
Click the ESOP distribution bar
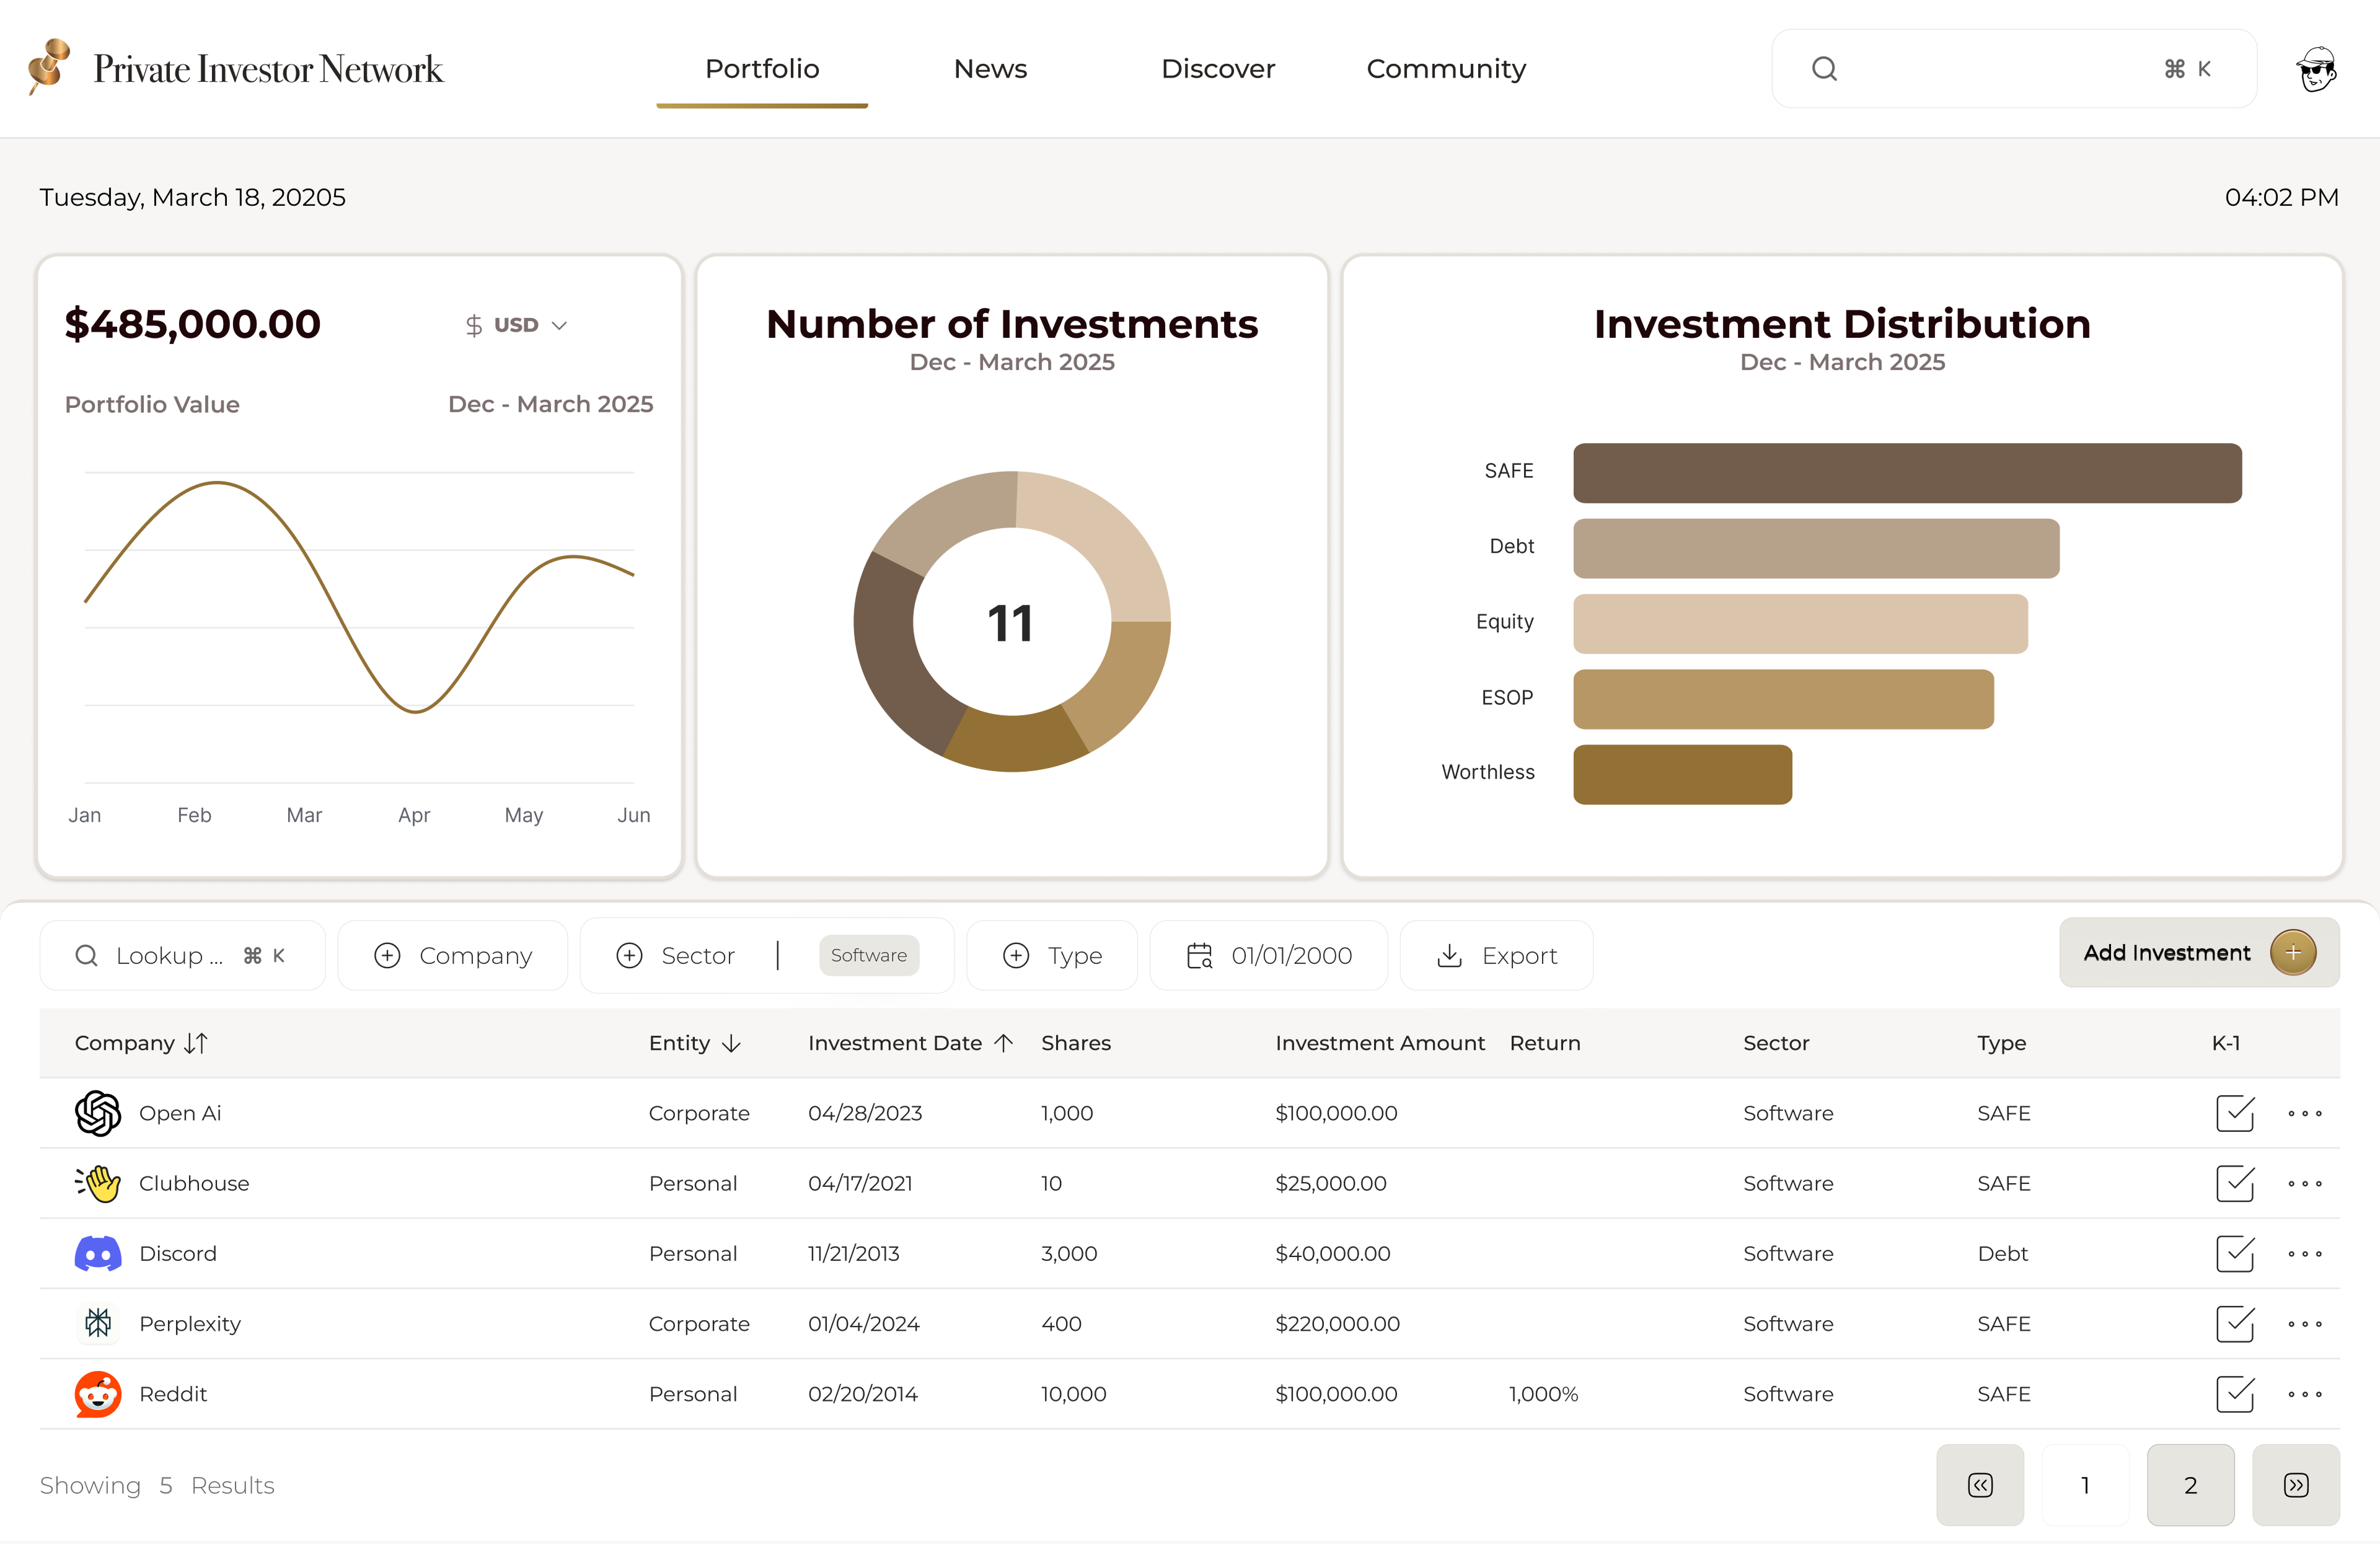(x=1783, y=699)
